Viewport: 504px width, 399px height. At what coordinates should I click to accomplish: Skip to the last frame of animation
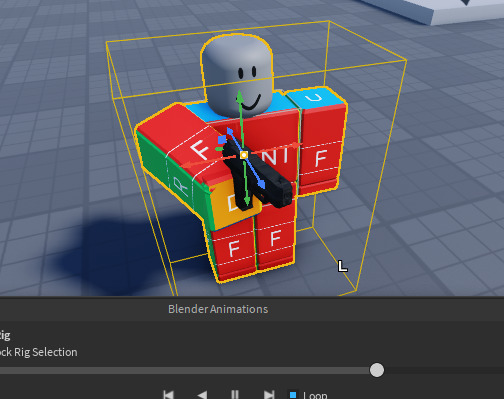click(269, 395)
